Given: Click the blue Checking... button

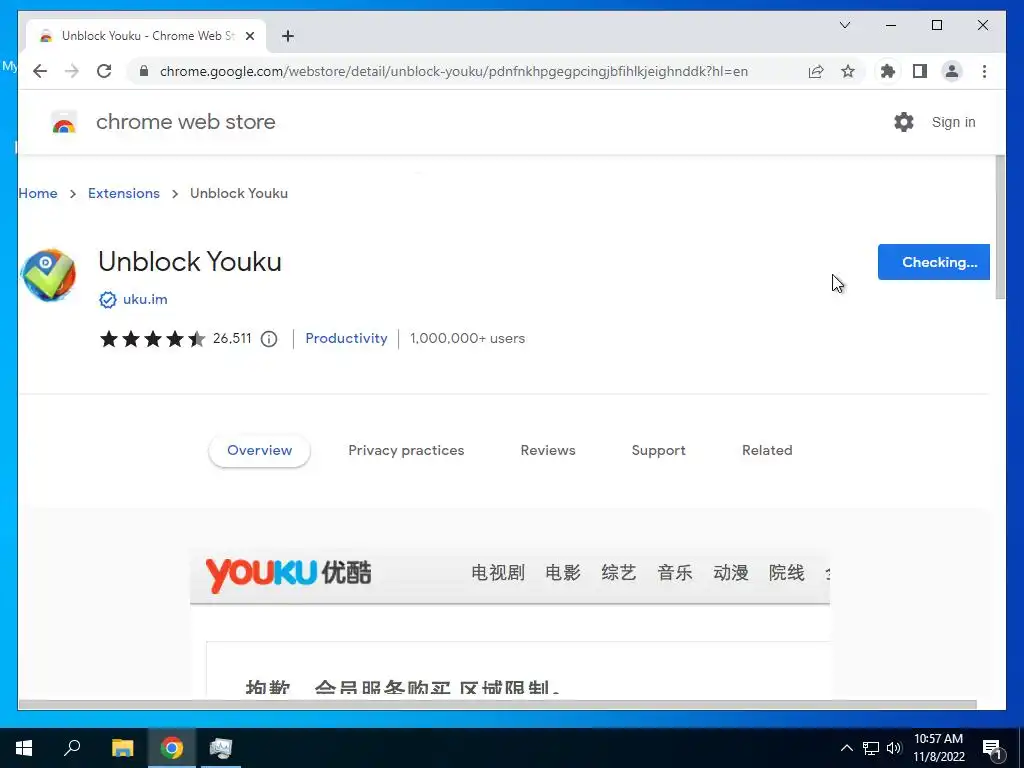Looking at the screenshot, I should click(933, 262).
